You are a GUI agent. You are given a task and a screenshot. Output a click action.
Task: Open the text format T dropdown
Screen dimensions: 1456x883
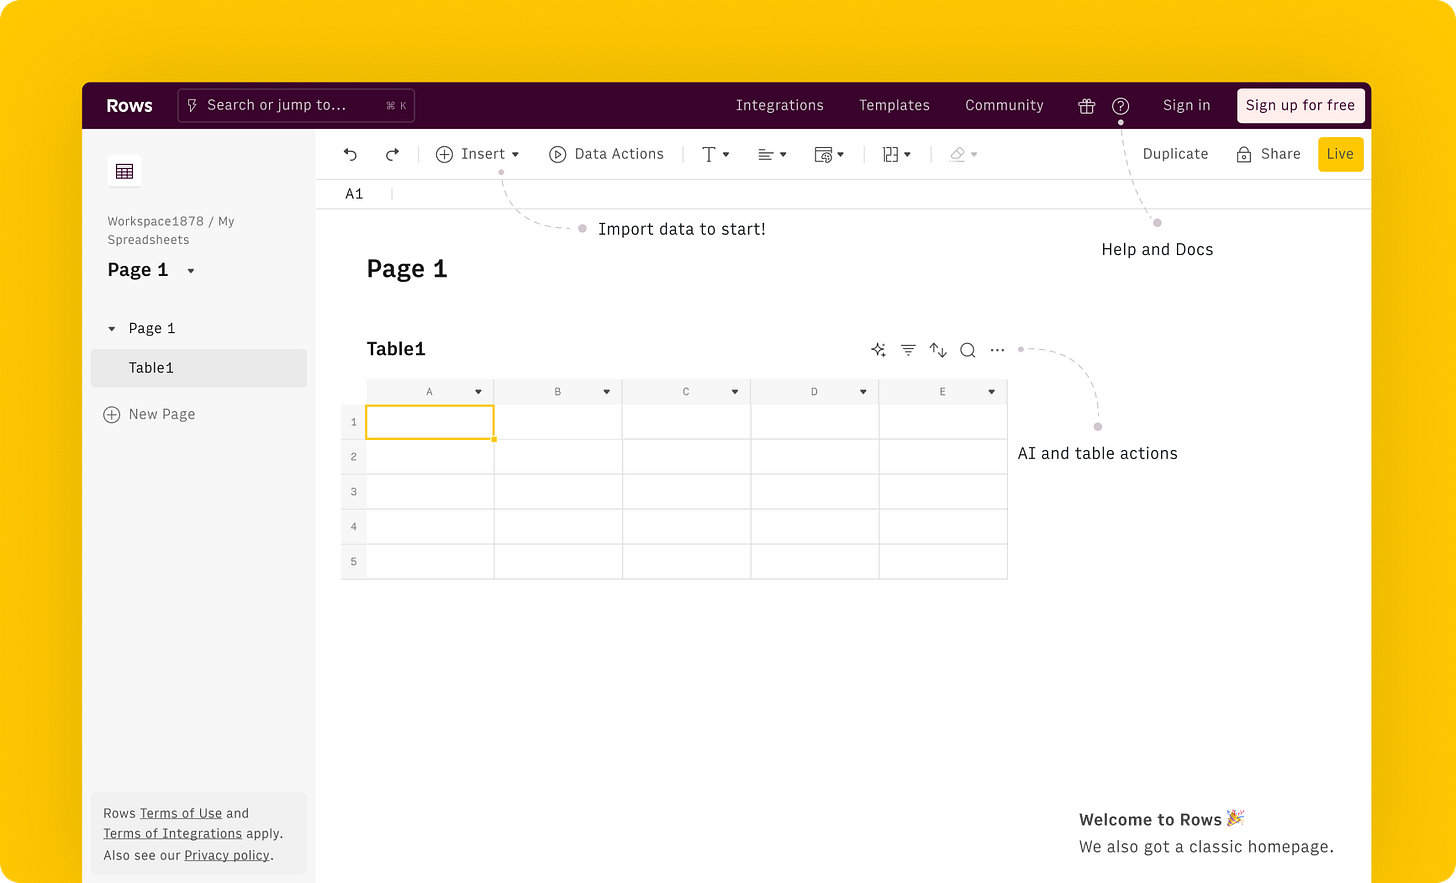[716, 154]
